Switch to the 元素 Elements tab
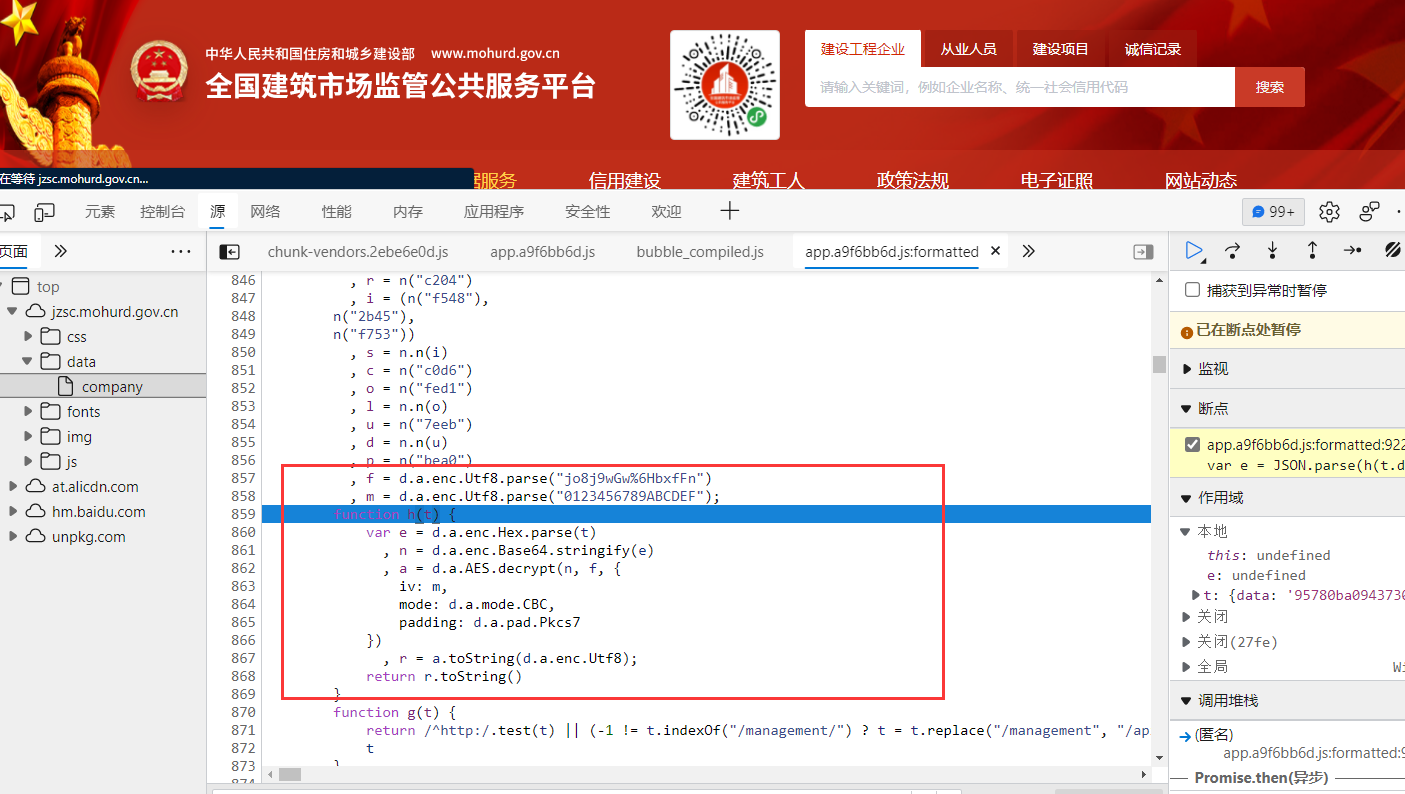Image resolution: width=1405 pixels, height=794 pixels. click(100, 212)
